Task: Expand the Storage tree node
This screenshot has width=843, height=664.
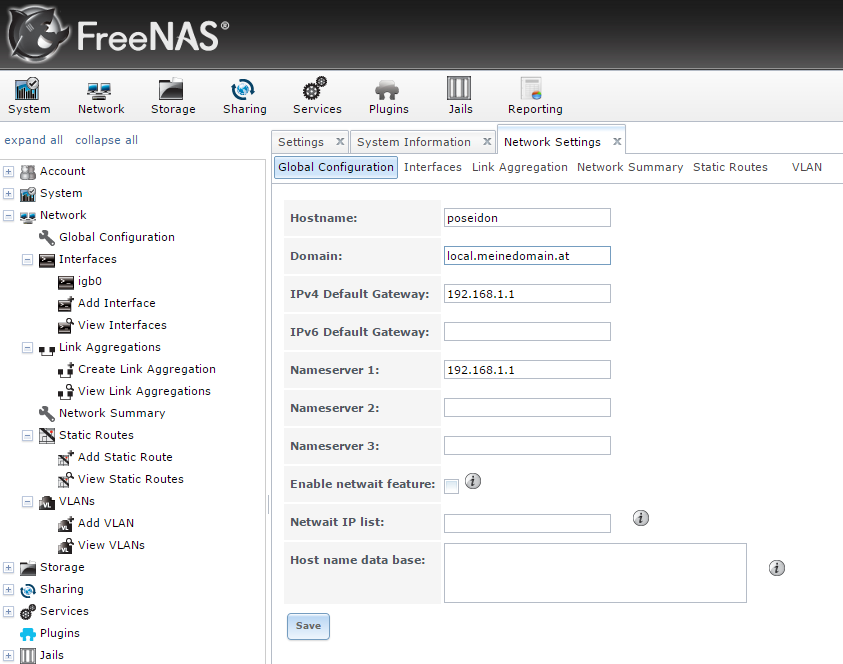Action: (x=8, y=568)
